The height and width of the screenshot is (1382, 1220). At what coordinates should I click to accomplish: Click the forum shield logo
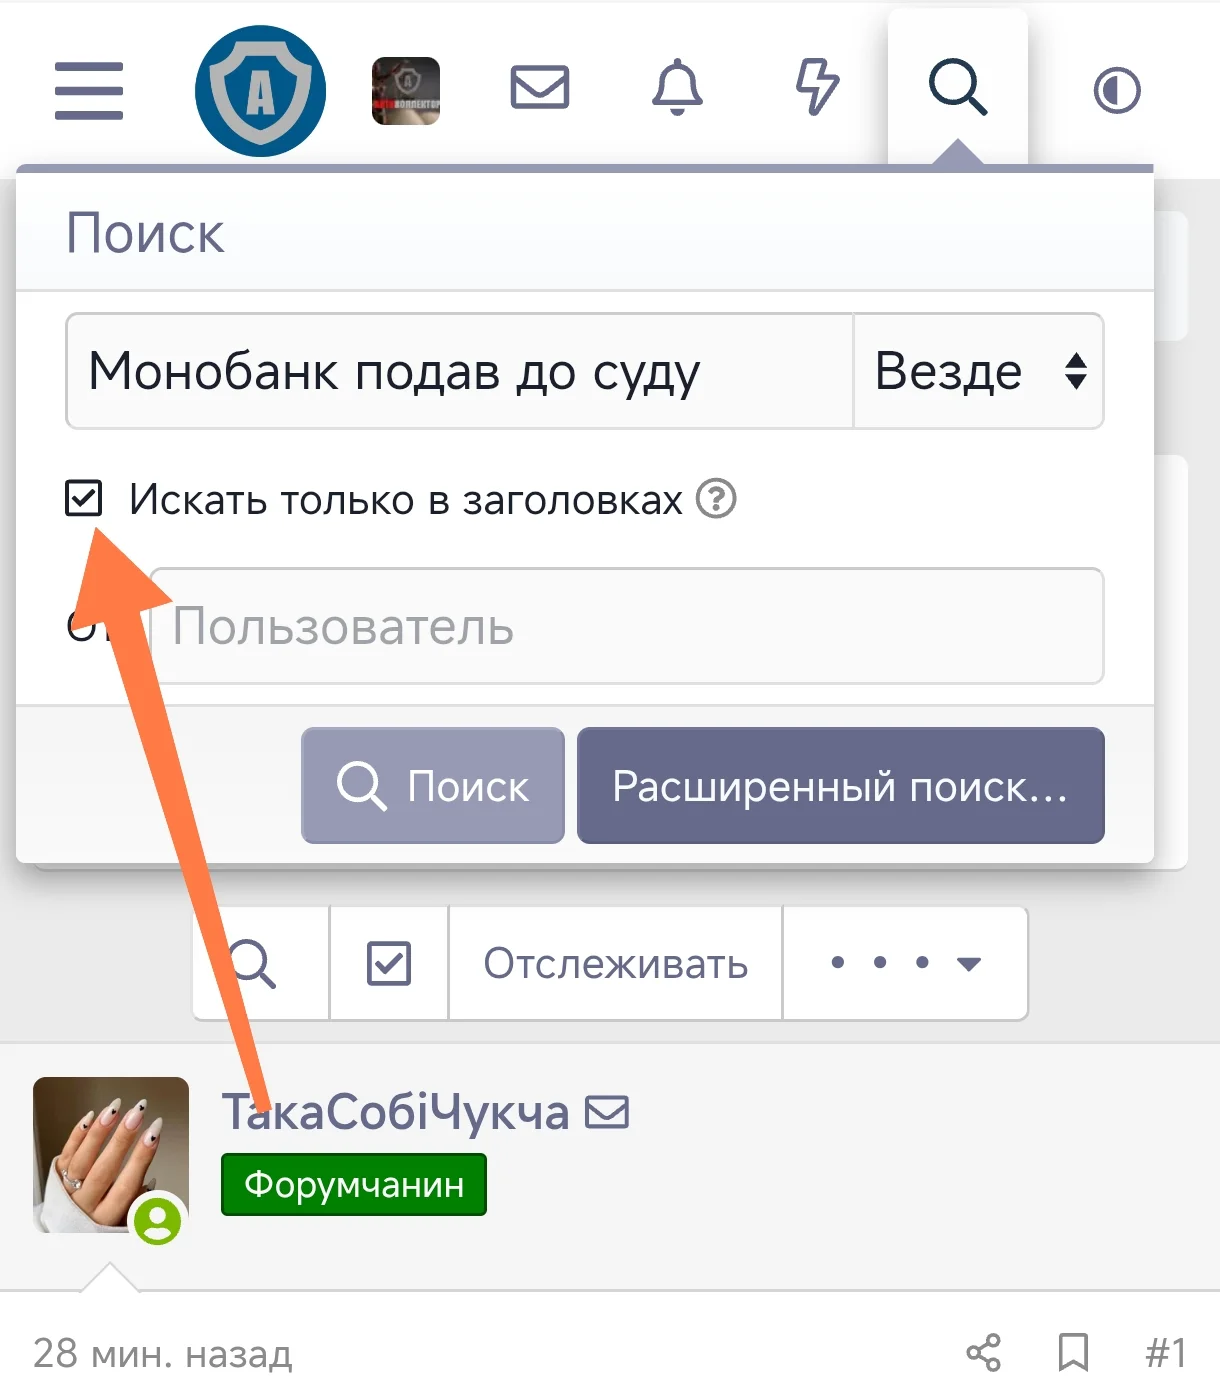(260, 89)
